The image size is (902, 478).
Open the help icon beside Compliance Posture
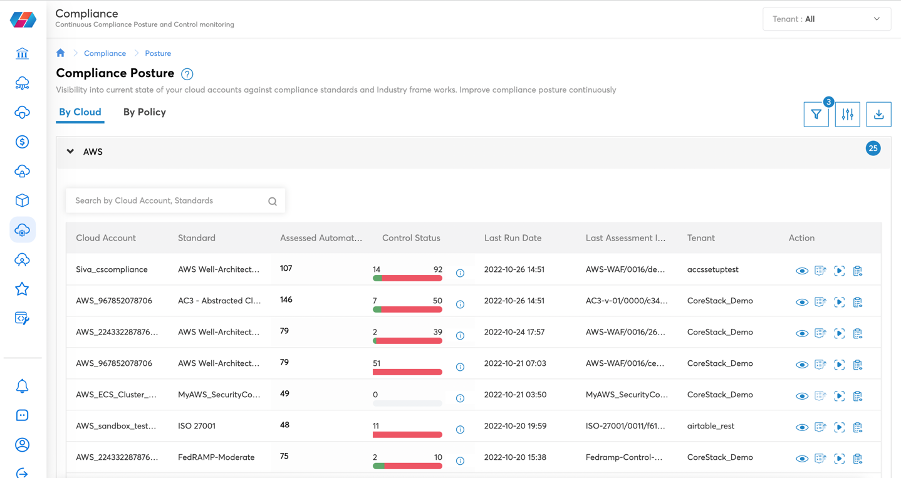(x=187, y=74)
